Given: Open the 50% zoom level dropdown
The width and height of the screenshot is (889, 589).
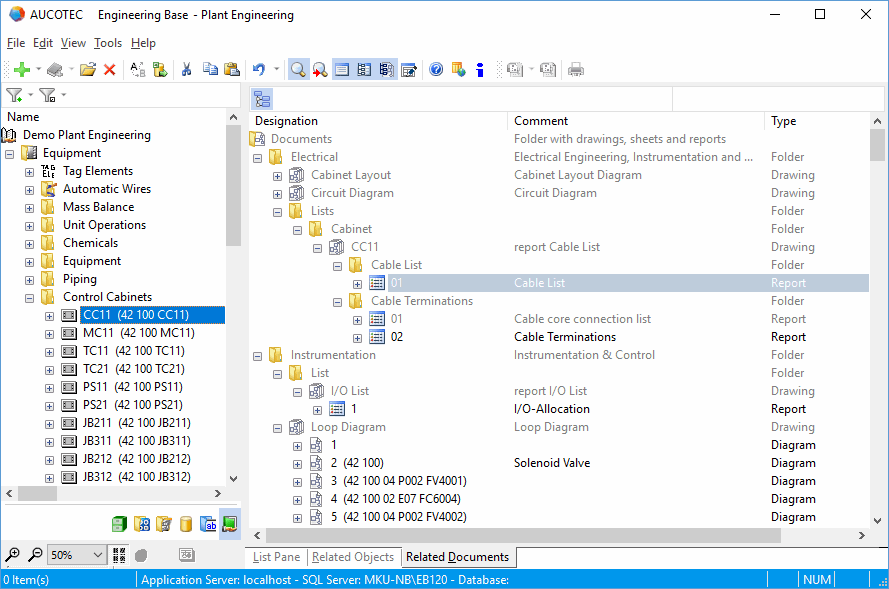Looking at the screenshot, I should [97, 555].
